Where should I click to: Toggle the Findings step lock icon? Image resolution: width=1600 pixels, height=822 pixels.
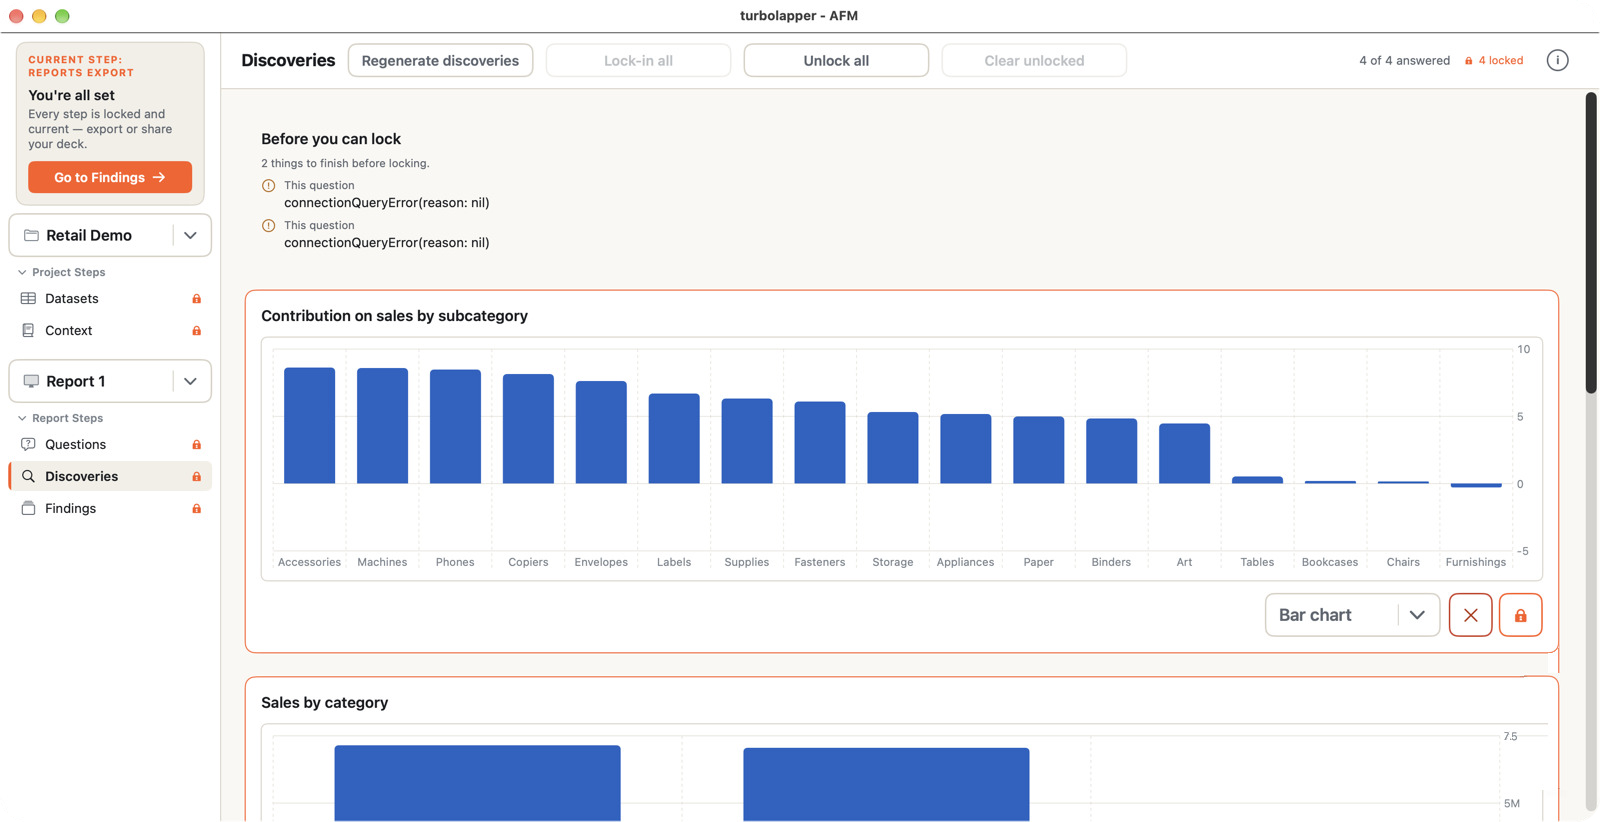pyautogui.click(x=197, y=509)
